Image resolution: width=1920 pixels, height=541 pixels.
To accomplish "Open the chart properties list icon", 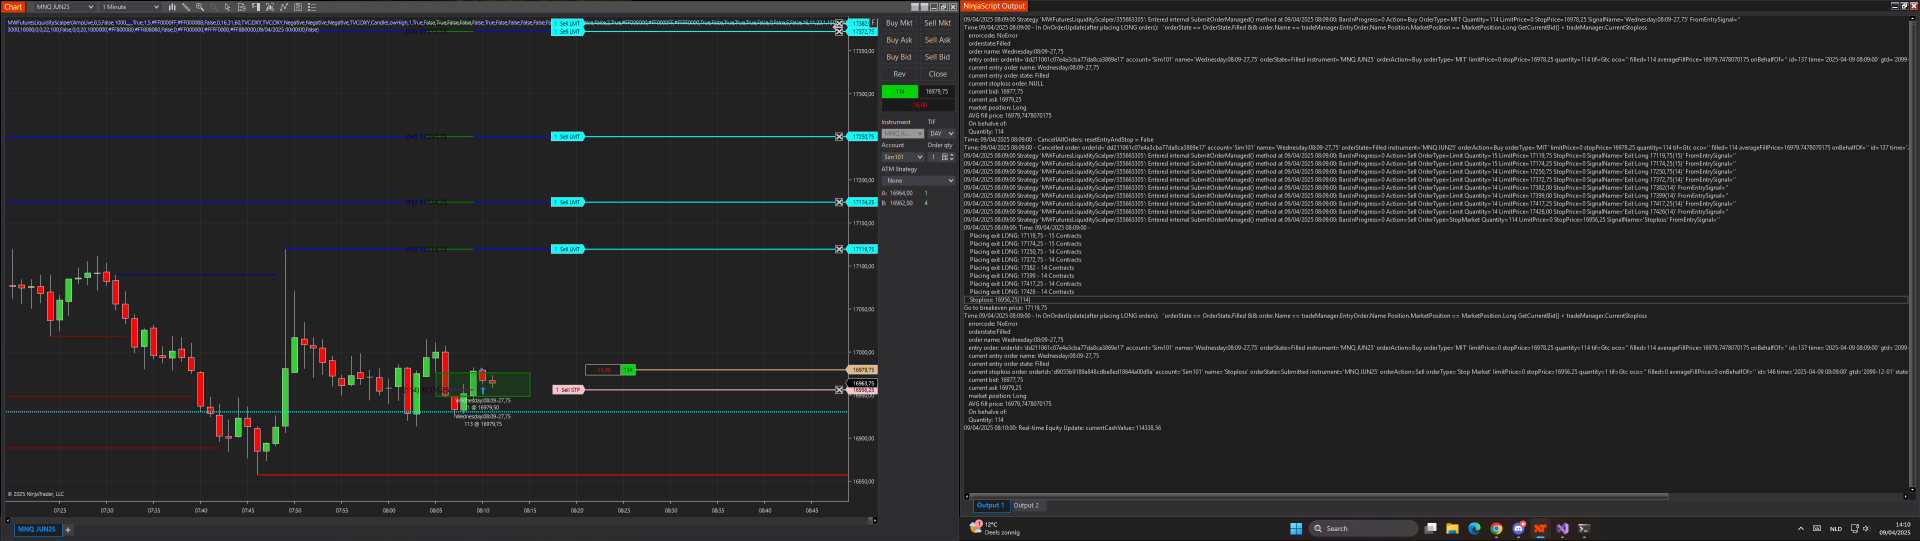I will pyautogui.click(x=312, y=7).
